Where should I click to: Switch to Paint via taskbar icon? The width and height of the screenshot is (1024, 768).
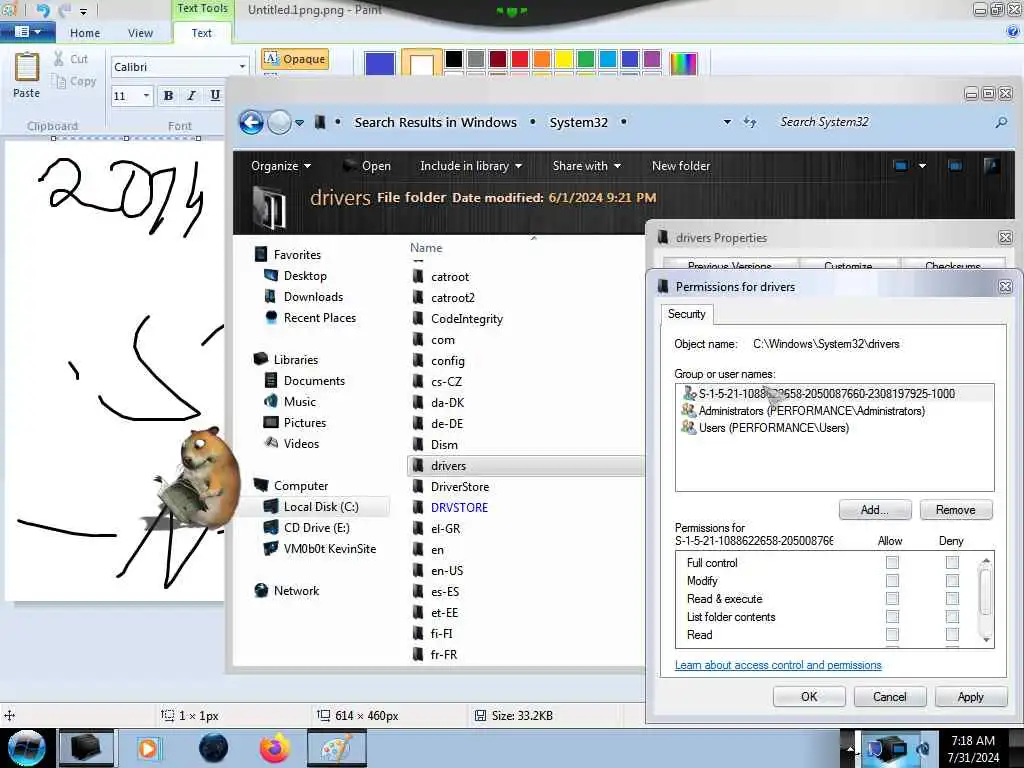pyautogui.click(x=336, y=748)
